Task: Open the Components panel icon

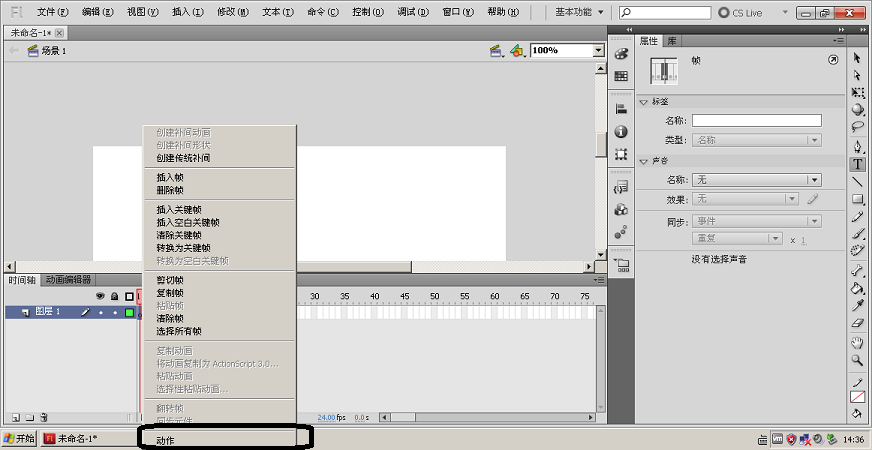Action: click(621, 210)
